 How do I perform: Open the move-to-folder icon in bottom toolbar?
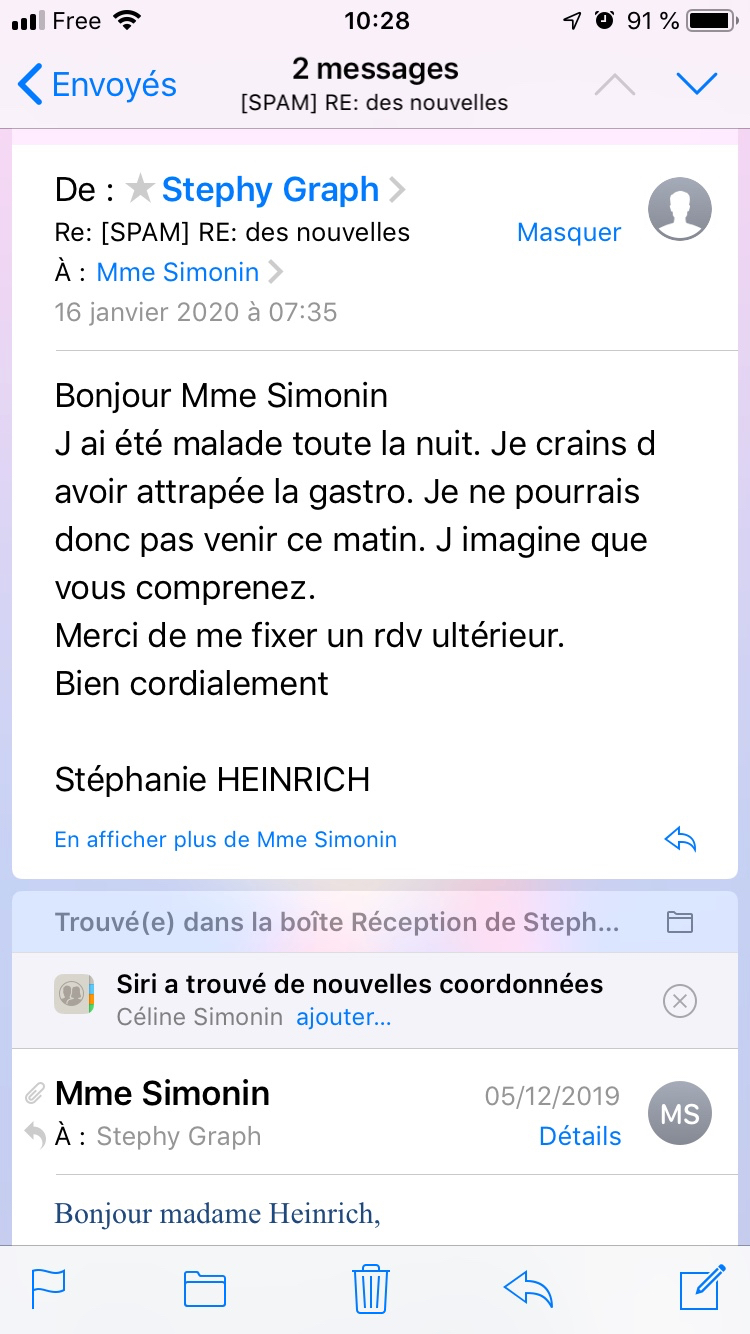click(x=205, y=1288)
